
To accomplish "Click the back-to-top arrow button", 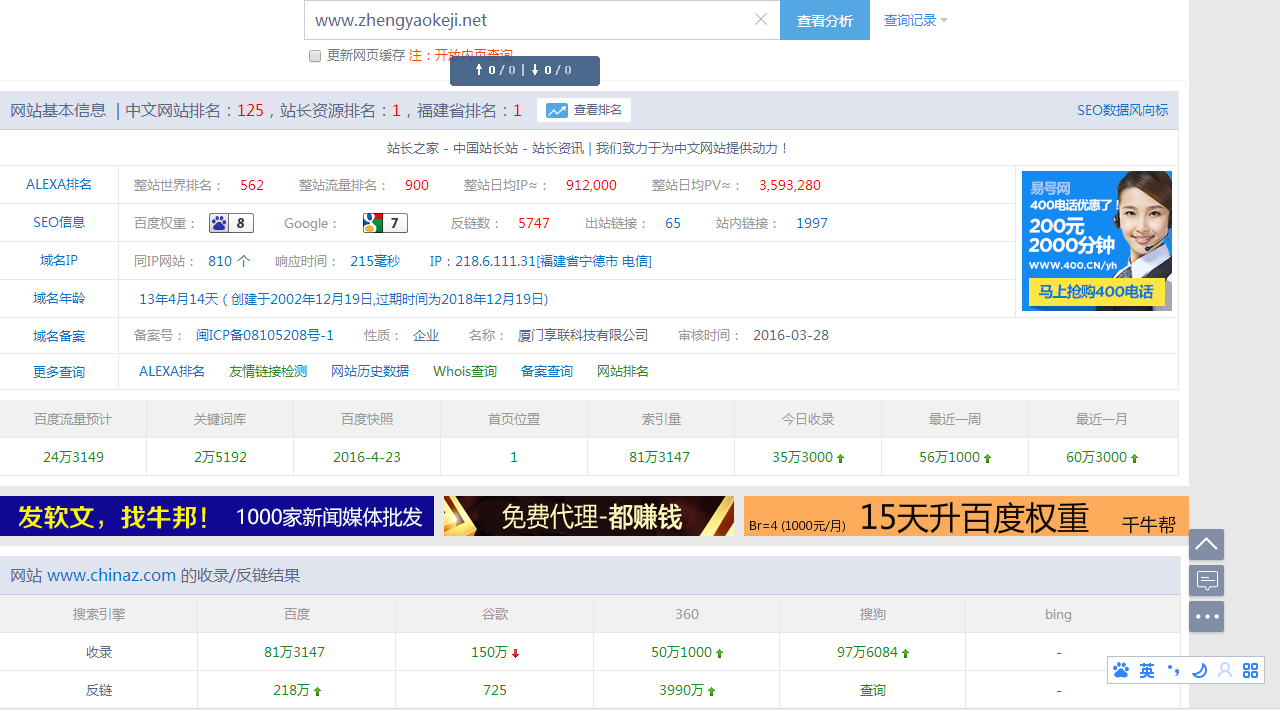I will click(1206, 544).
